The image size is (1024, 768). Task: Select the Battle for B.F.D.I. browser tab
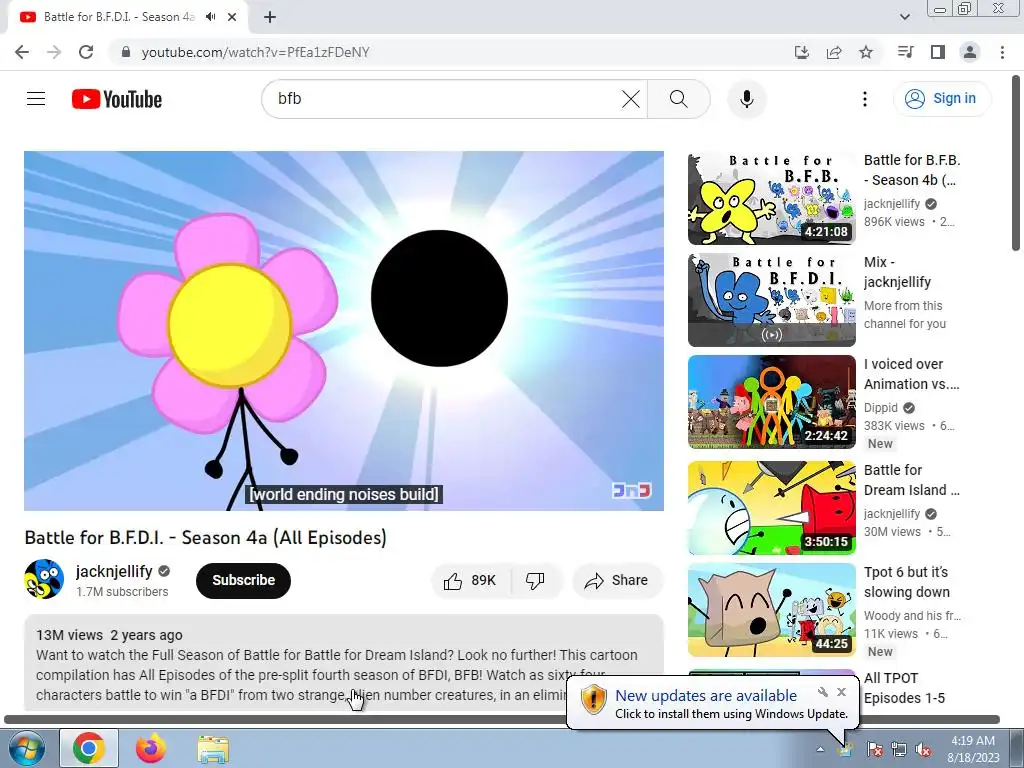pyautogui.click(x=119, y=17)
